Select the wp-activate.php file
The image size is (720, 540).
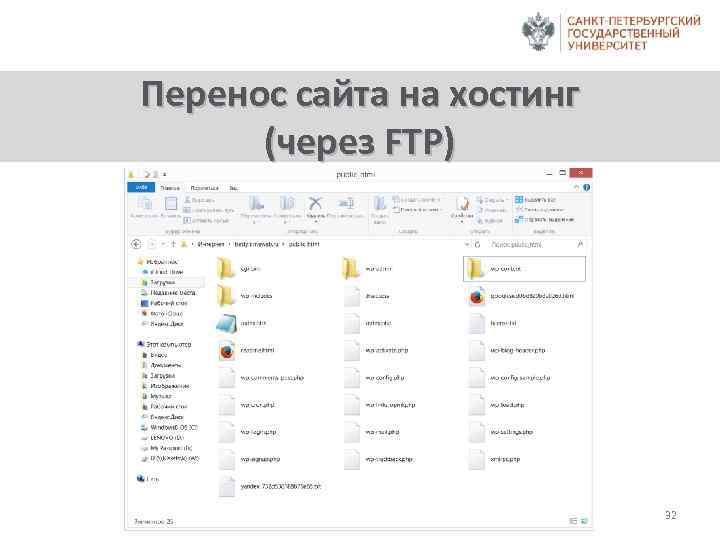377,350
